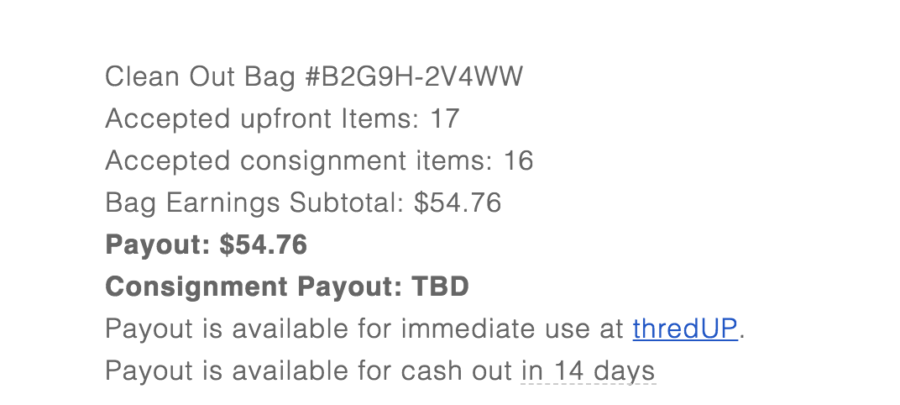Click the bold "Consignment Payout:" label
The image size is (900, 405).
pyautogui.click(x=254, y=287)
